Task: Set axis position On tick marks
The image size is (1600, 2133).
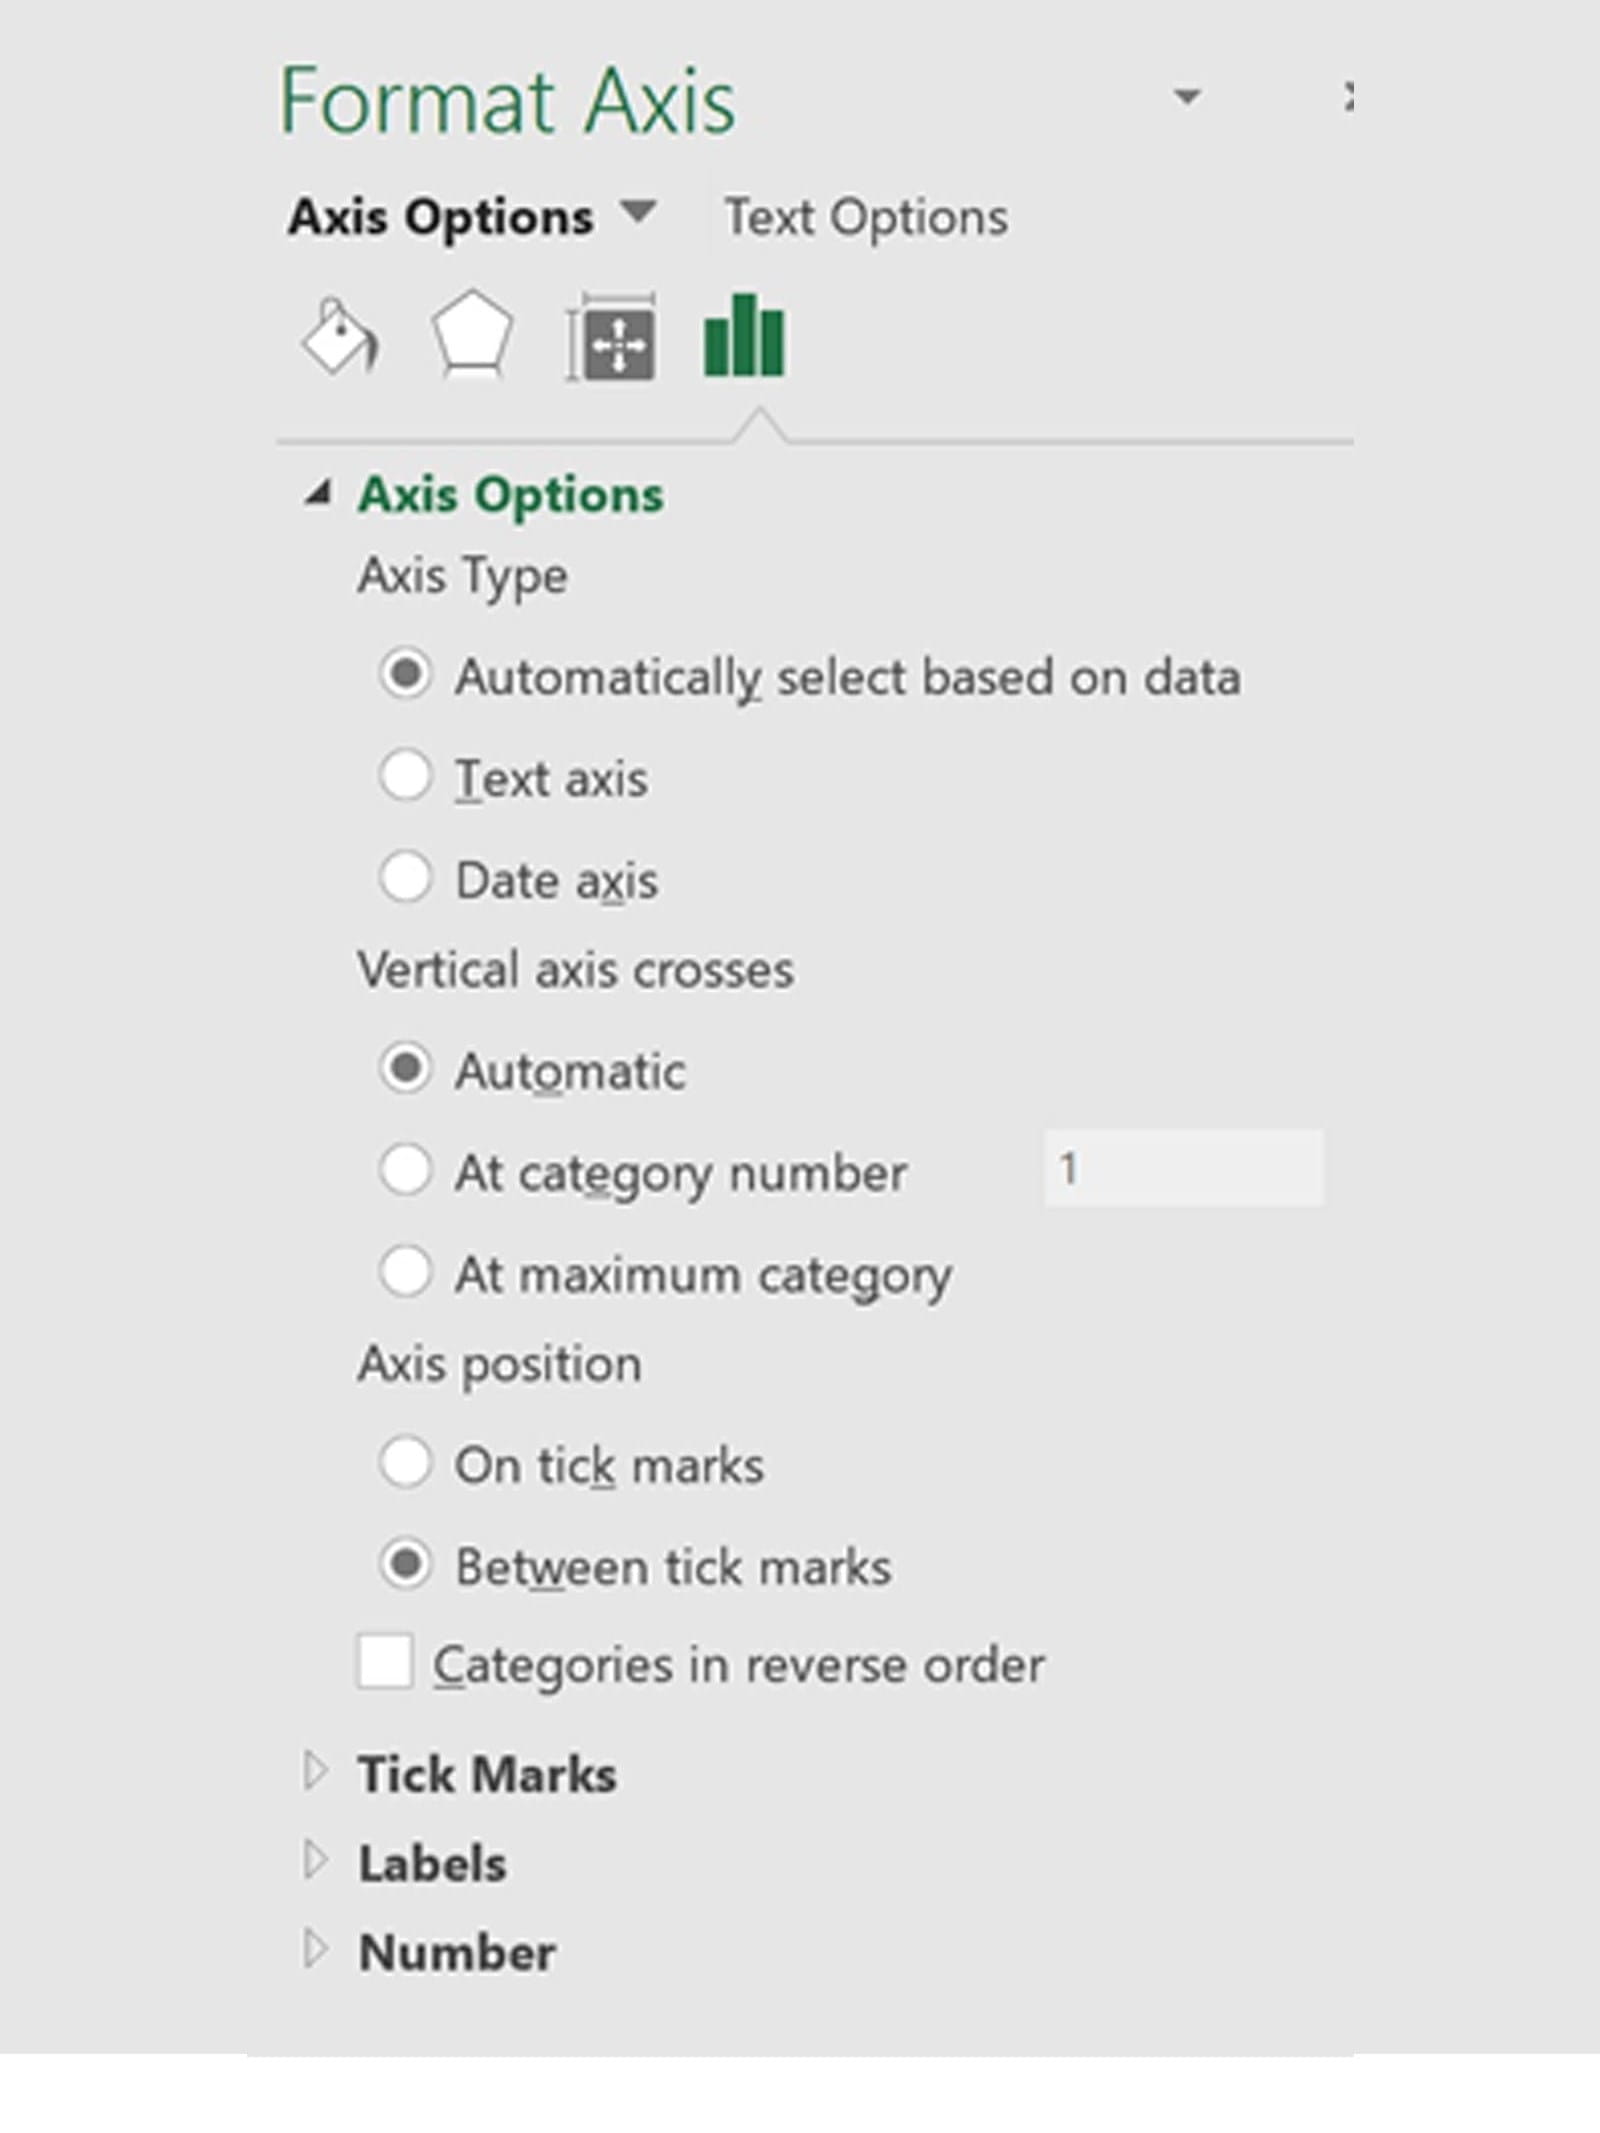Action: (405, 1464)
